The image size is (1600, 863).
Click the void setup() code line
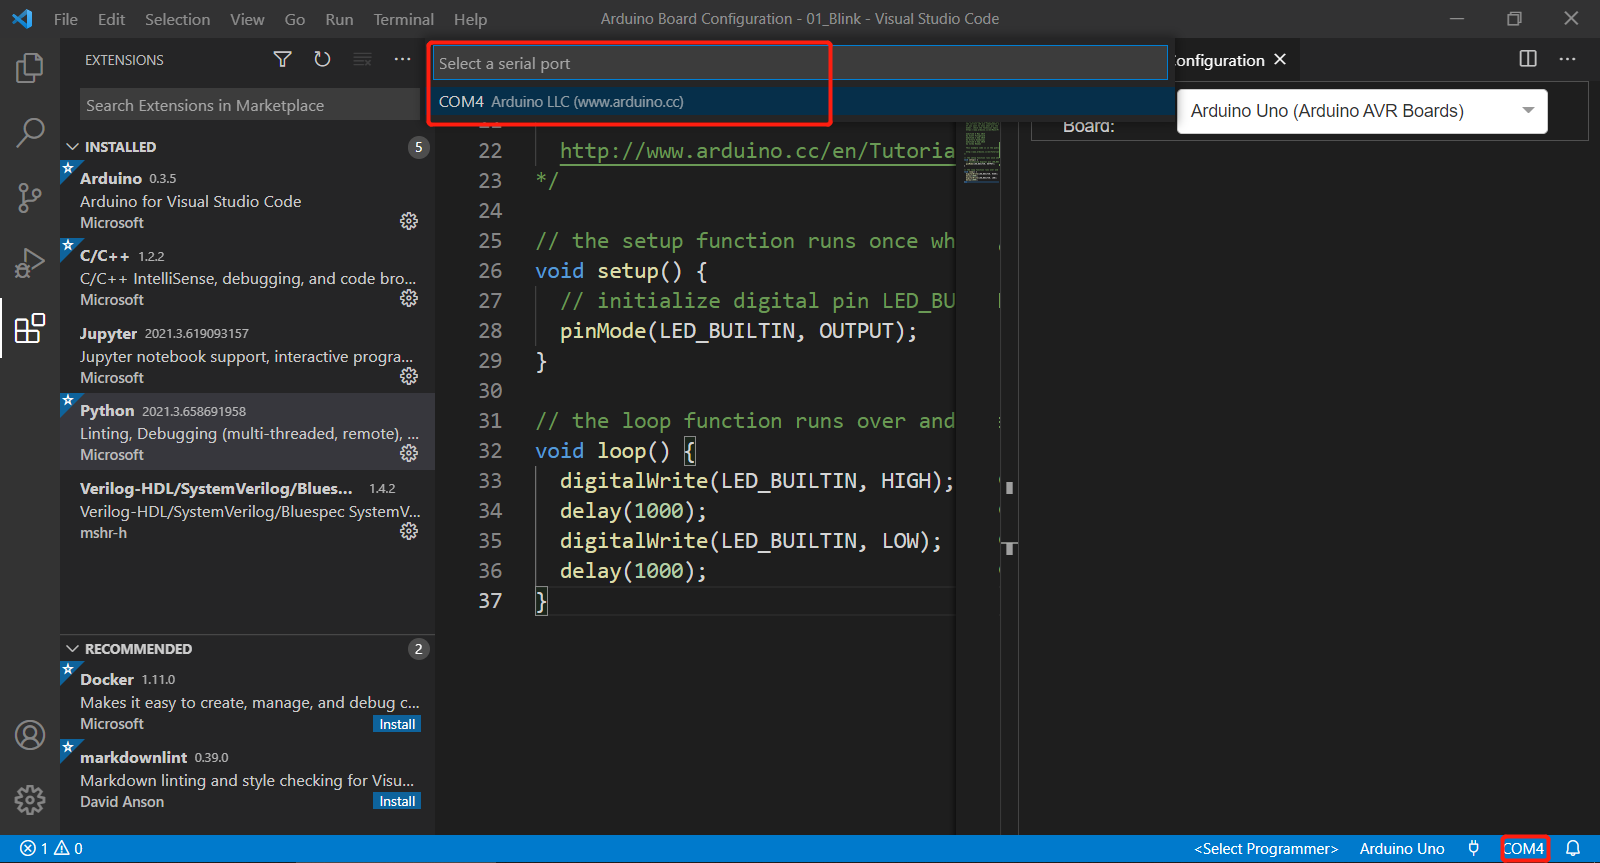tap(621, 271)
